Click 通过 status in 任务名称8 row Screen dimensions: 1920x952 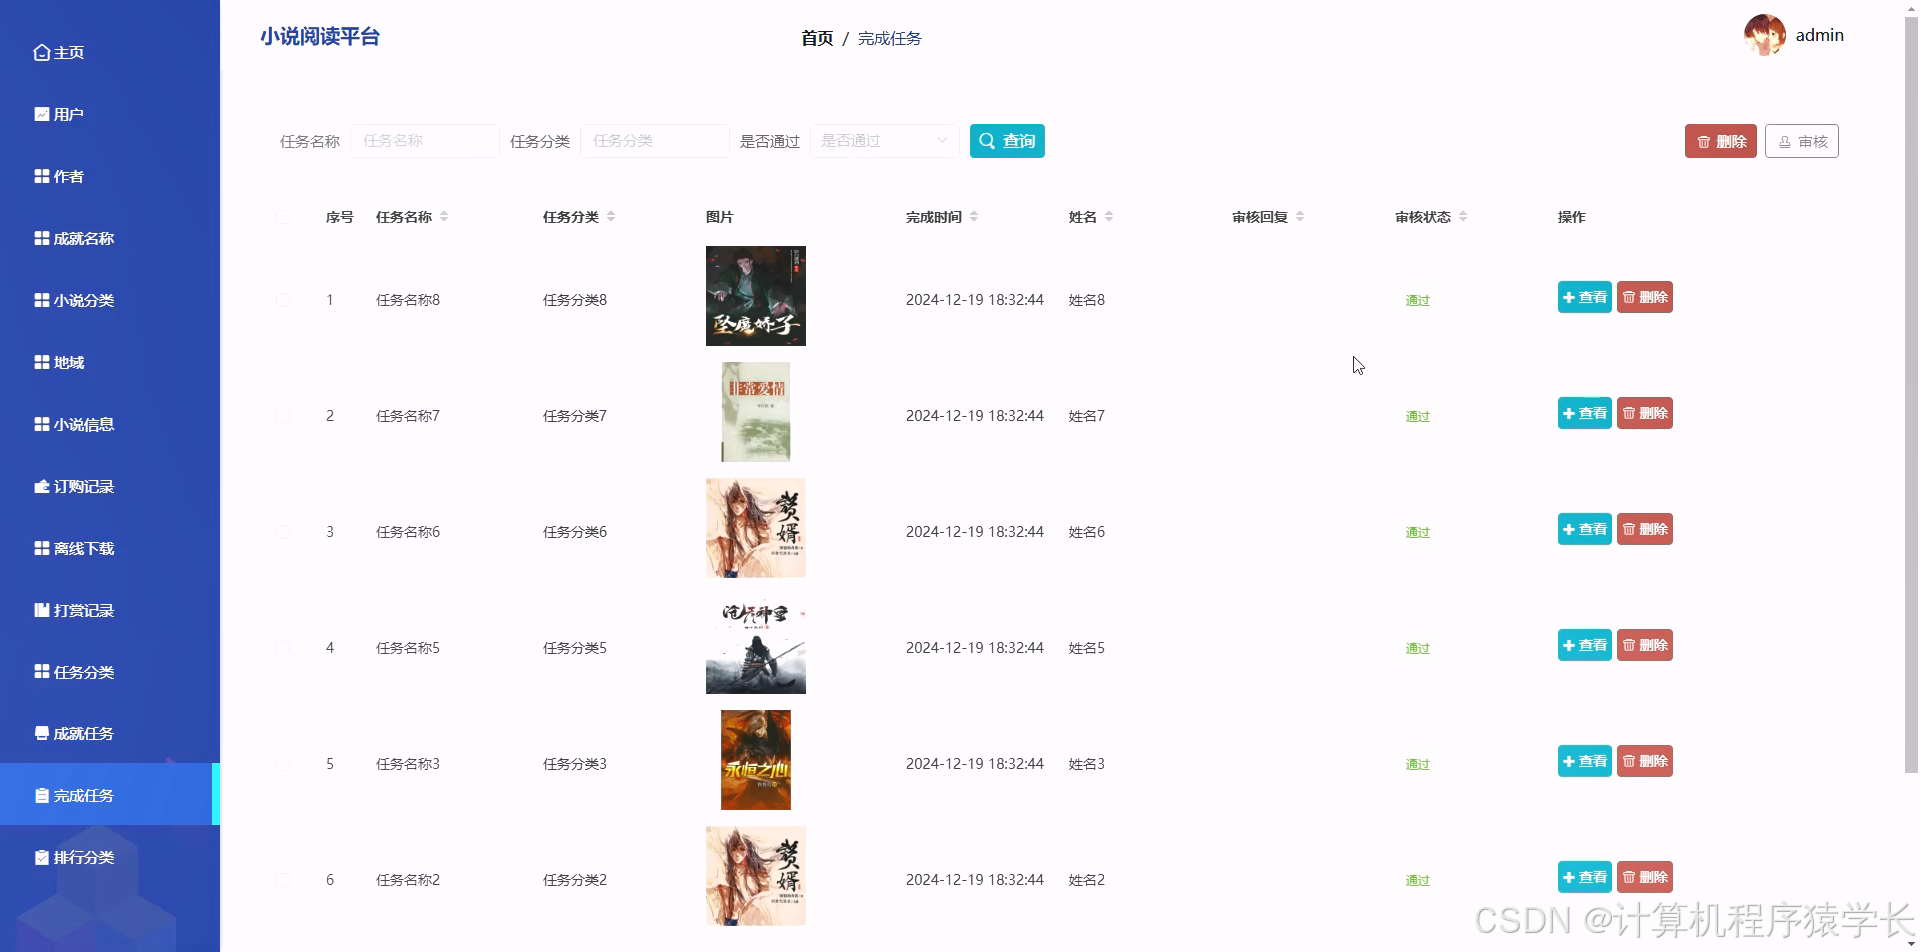pos(1418,300)
